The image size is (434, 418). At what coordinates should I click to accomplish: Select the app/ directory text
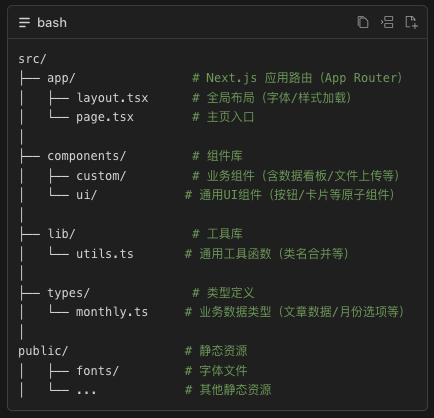pos(61,78)
